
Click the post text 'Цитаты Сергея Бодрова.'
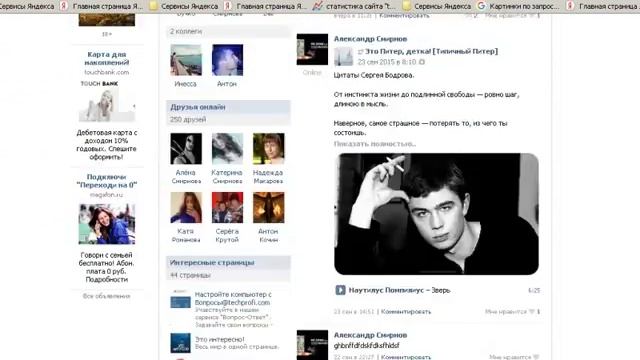[374, 75]
